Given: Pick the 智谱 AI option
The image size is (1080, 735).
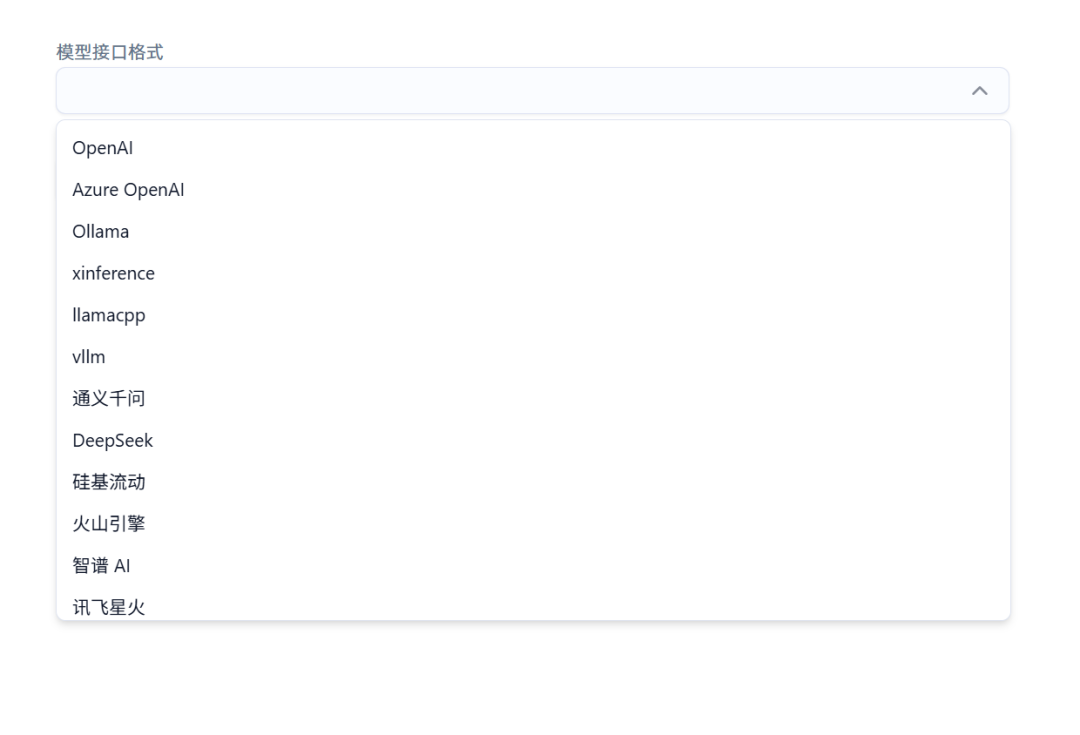Looking at the screenshot, I should (101, 566).
